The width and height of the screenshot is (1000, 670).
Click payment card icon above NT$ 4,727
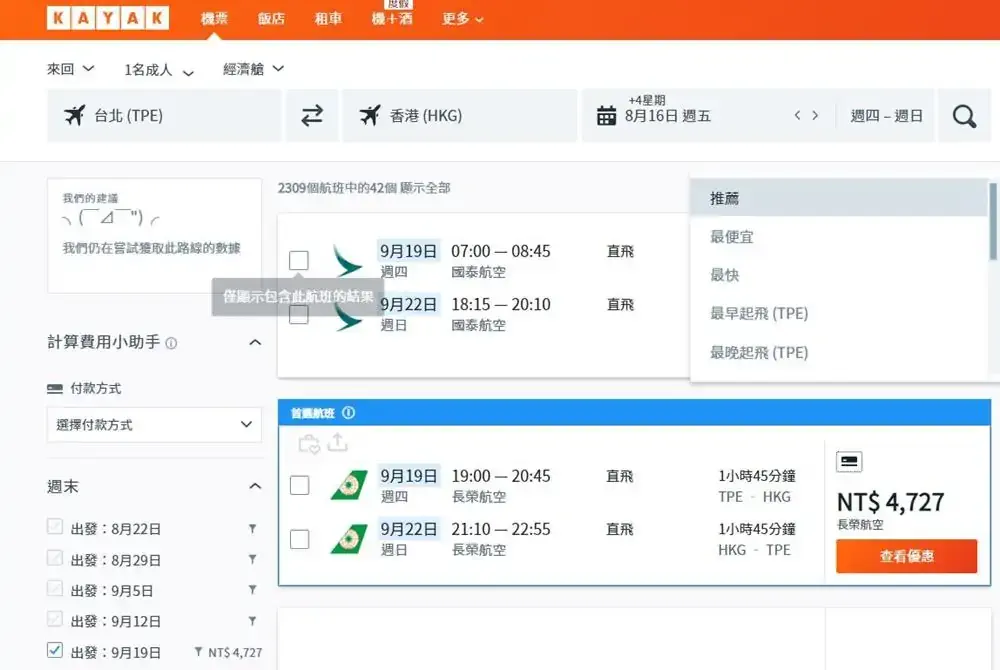click(849, 461)
